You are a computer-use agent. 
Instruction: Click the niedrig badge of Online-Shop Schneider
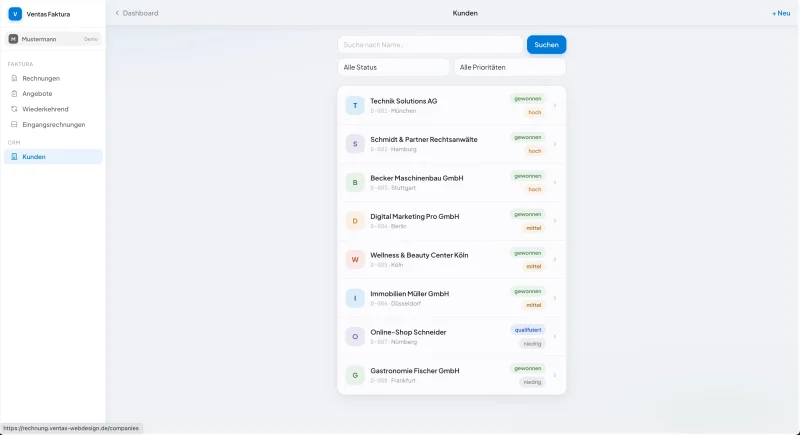pos(532,344)
